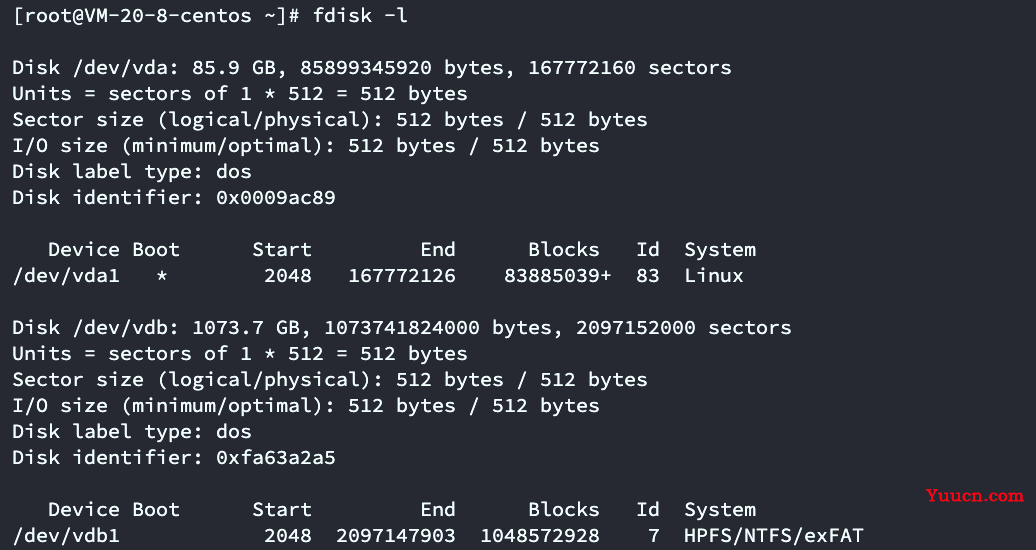Click the vdb1 end sector 2097147903
This screenshot has width=1036, height=550.
[396, 535]
